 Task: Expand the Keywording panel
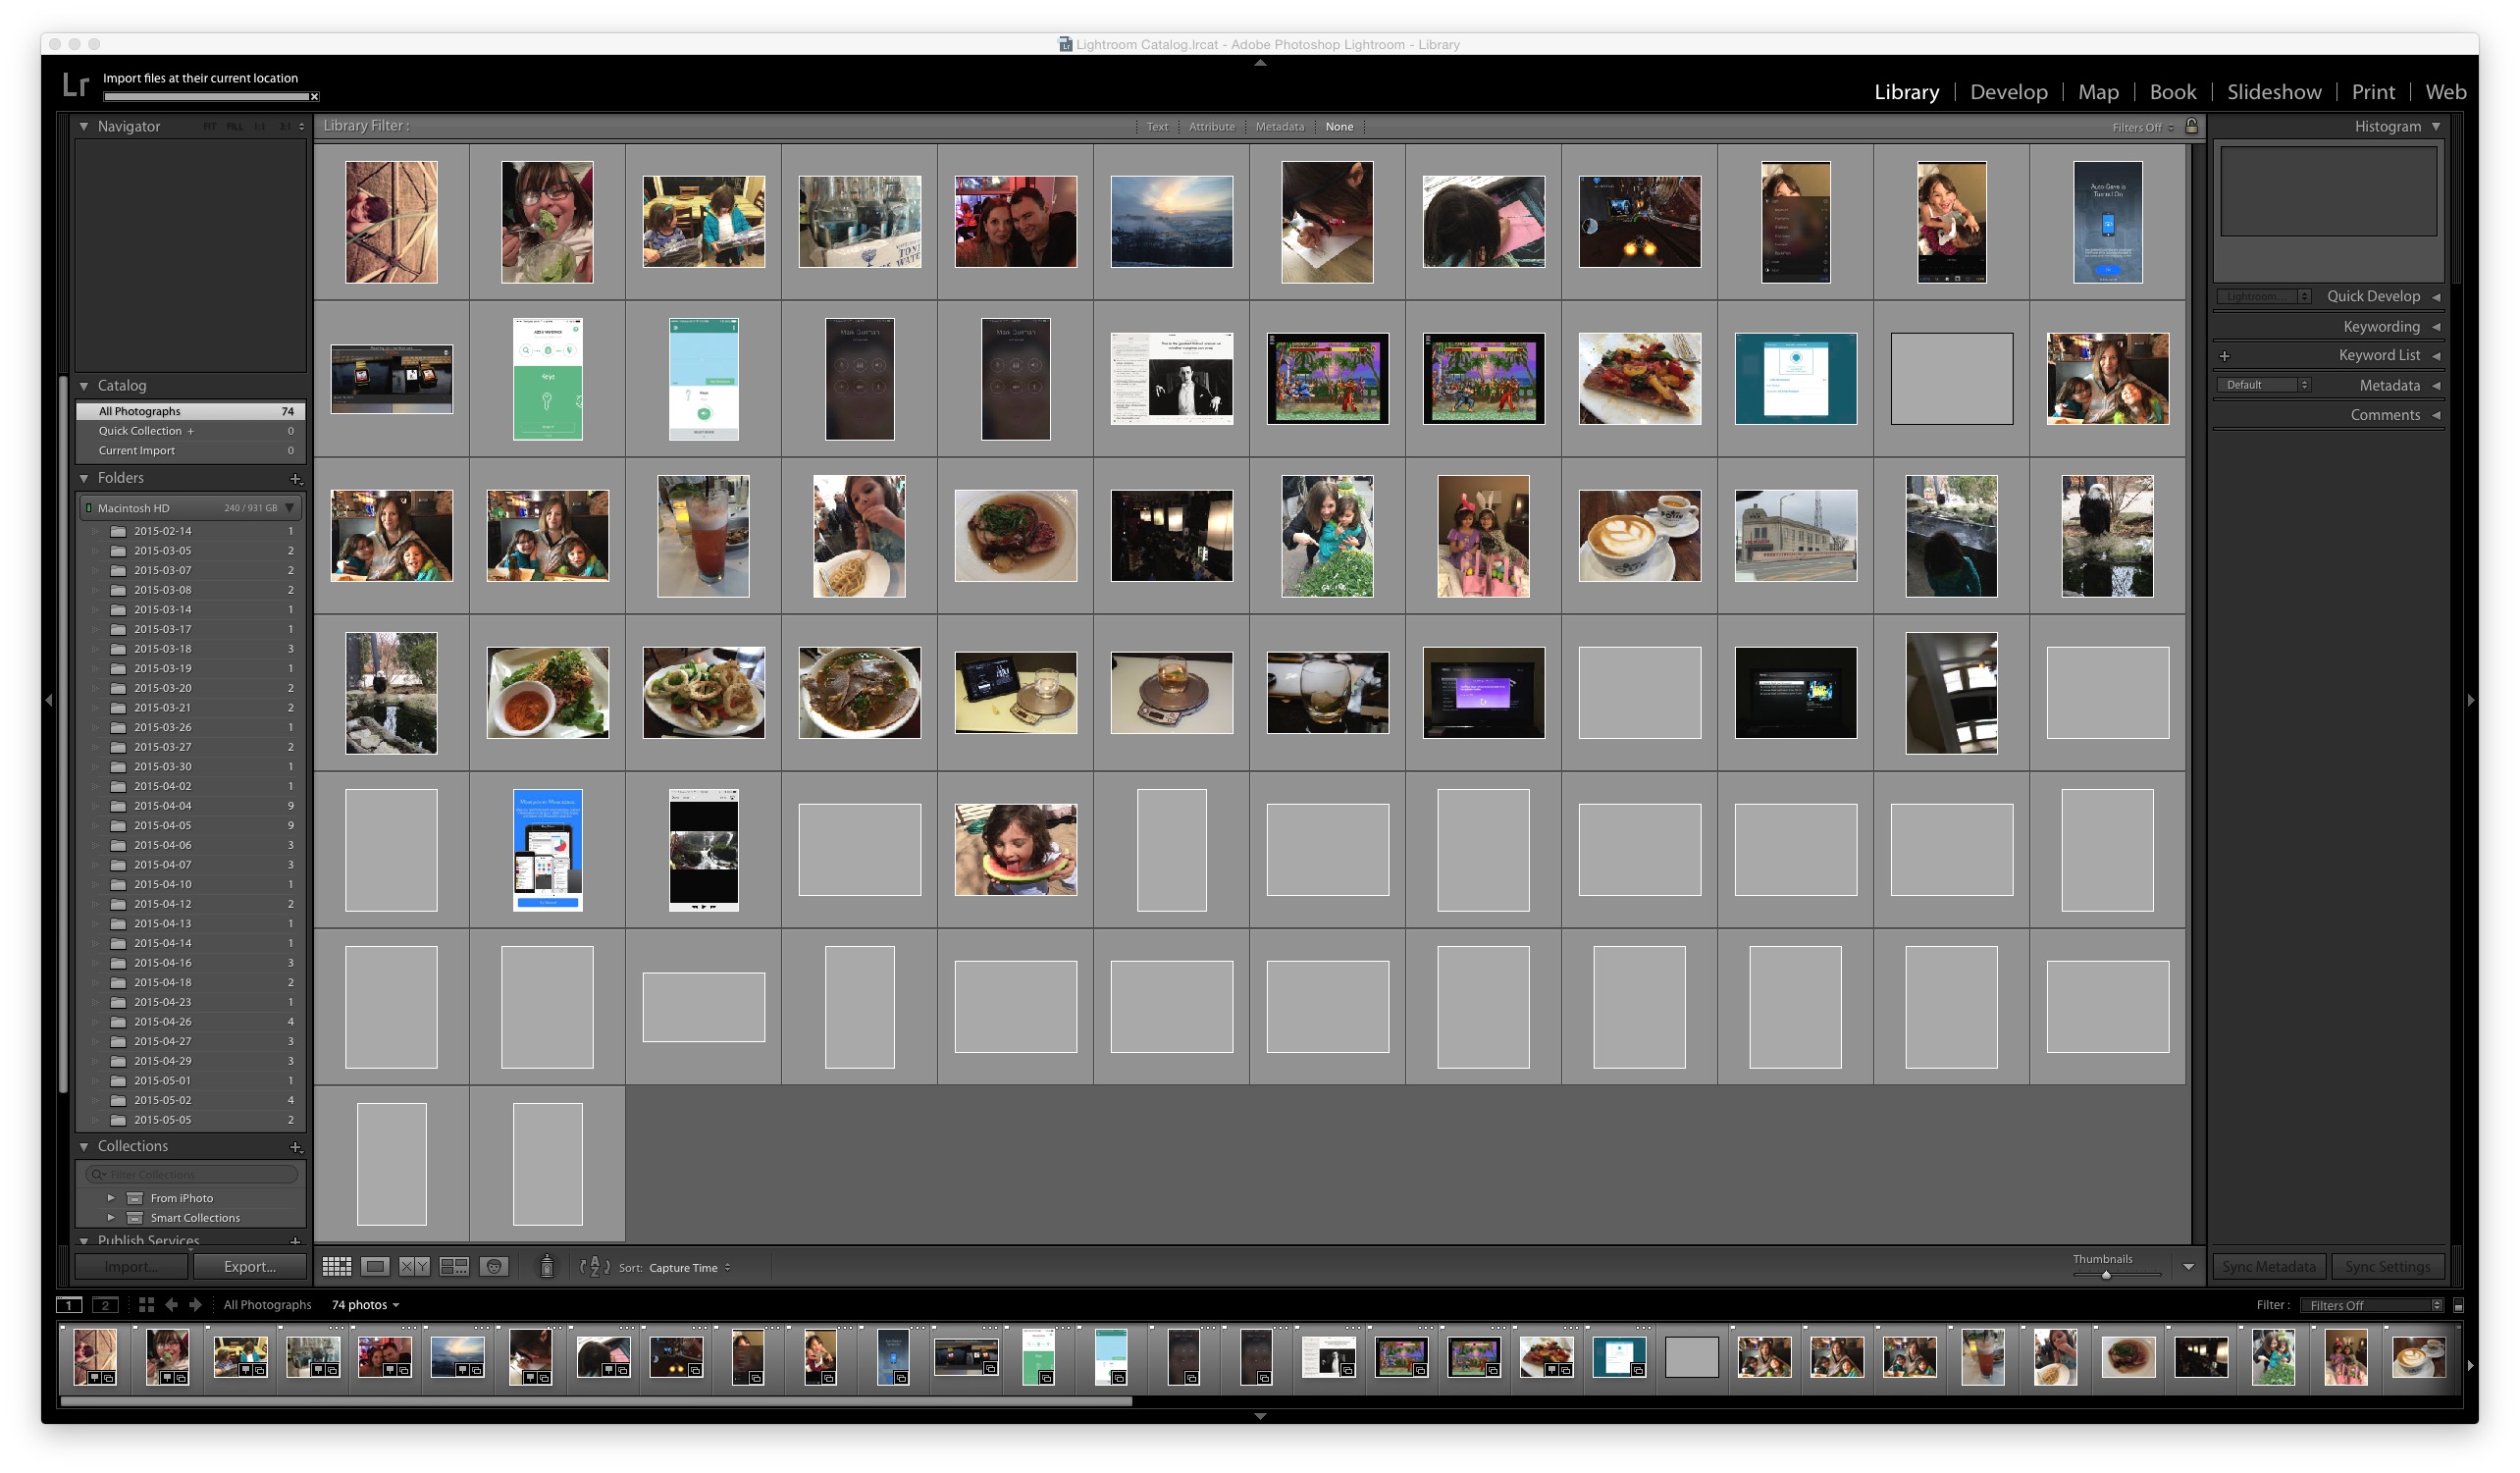coord(2381,327)
